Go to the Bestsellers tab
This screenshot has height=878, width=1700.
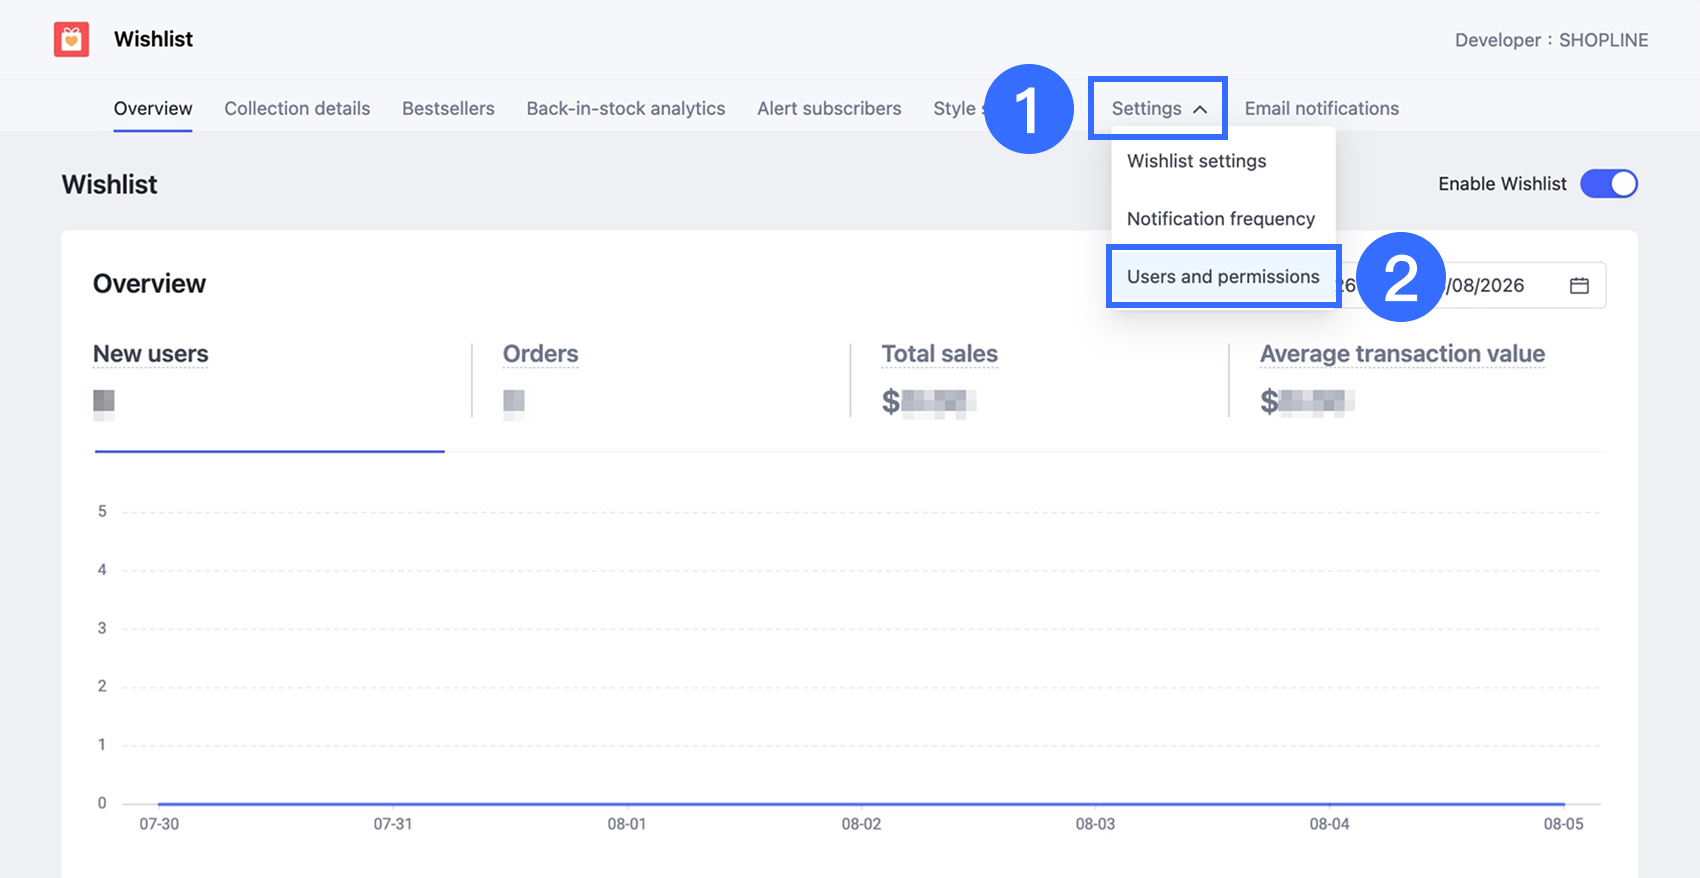coord(448,108)
